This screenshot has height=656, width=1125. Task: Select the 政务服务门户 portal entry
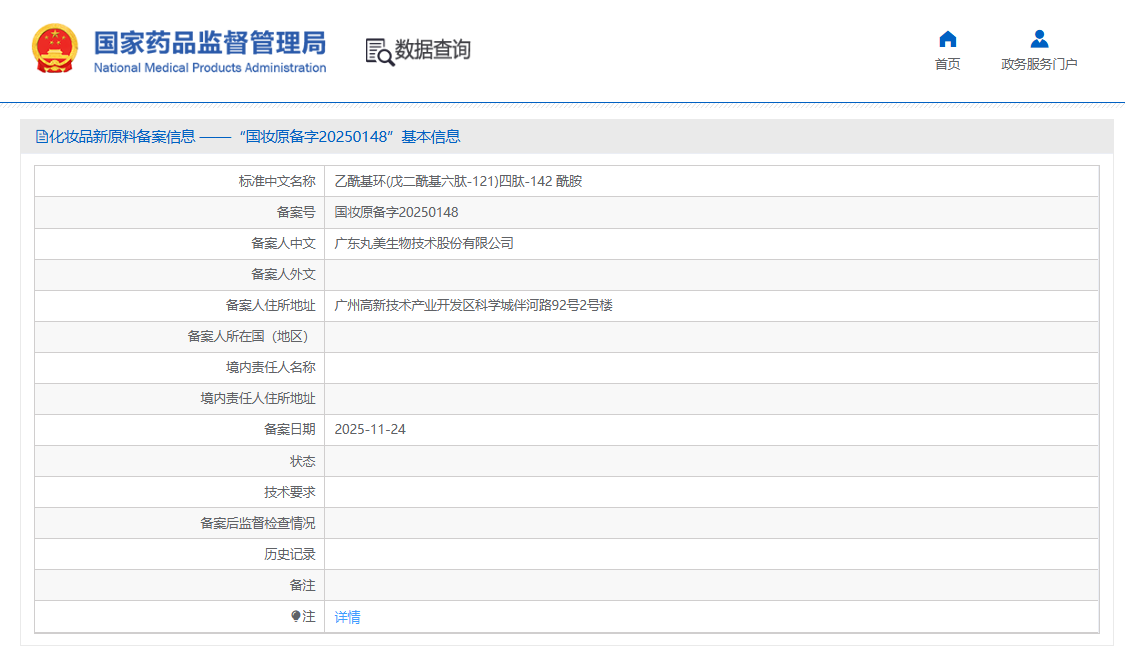click(1038, 62)
